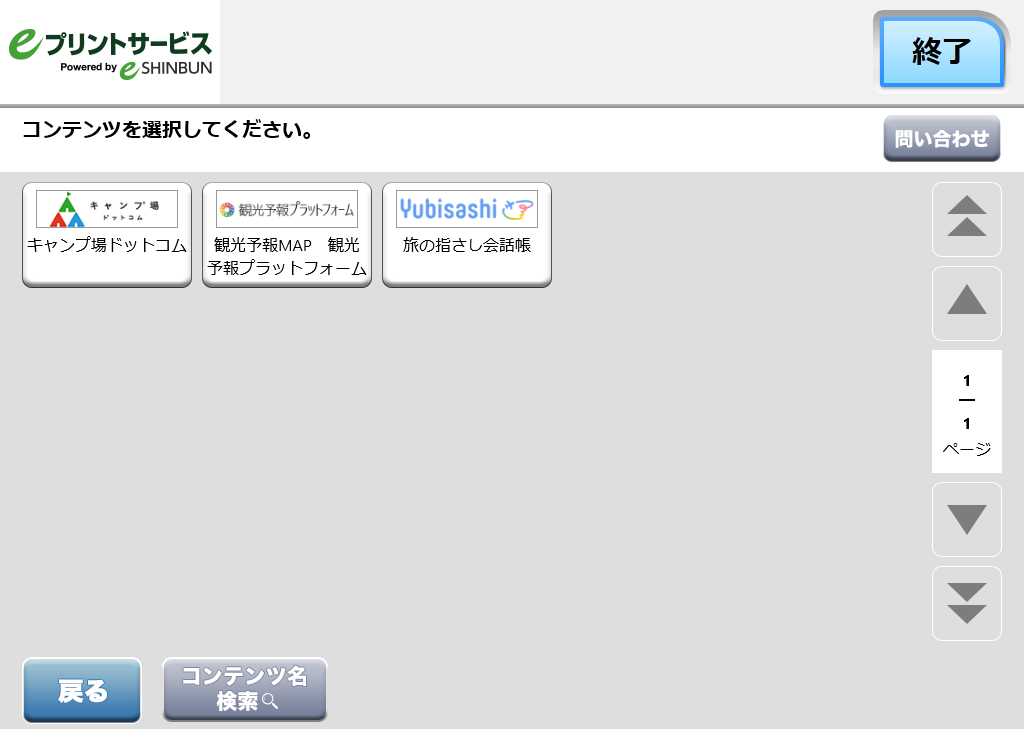The width and height of the screenshot is (1024, 730).
Task: Select the 旅の指さし会話帳 Yubisashi tile
Action: pos(467,234)
